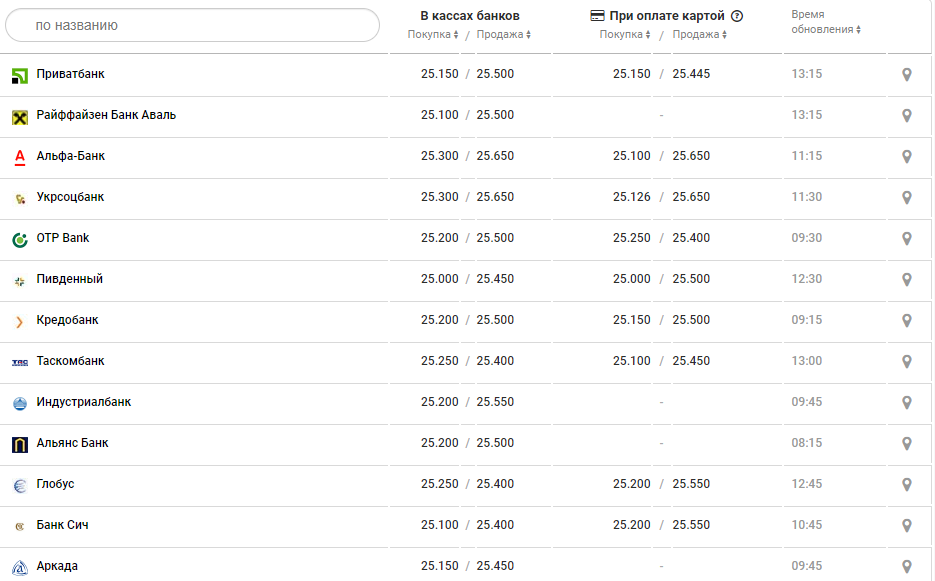
Task: Open the Укрсоцбанк bank link
Action: (70, 198)
